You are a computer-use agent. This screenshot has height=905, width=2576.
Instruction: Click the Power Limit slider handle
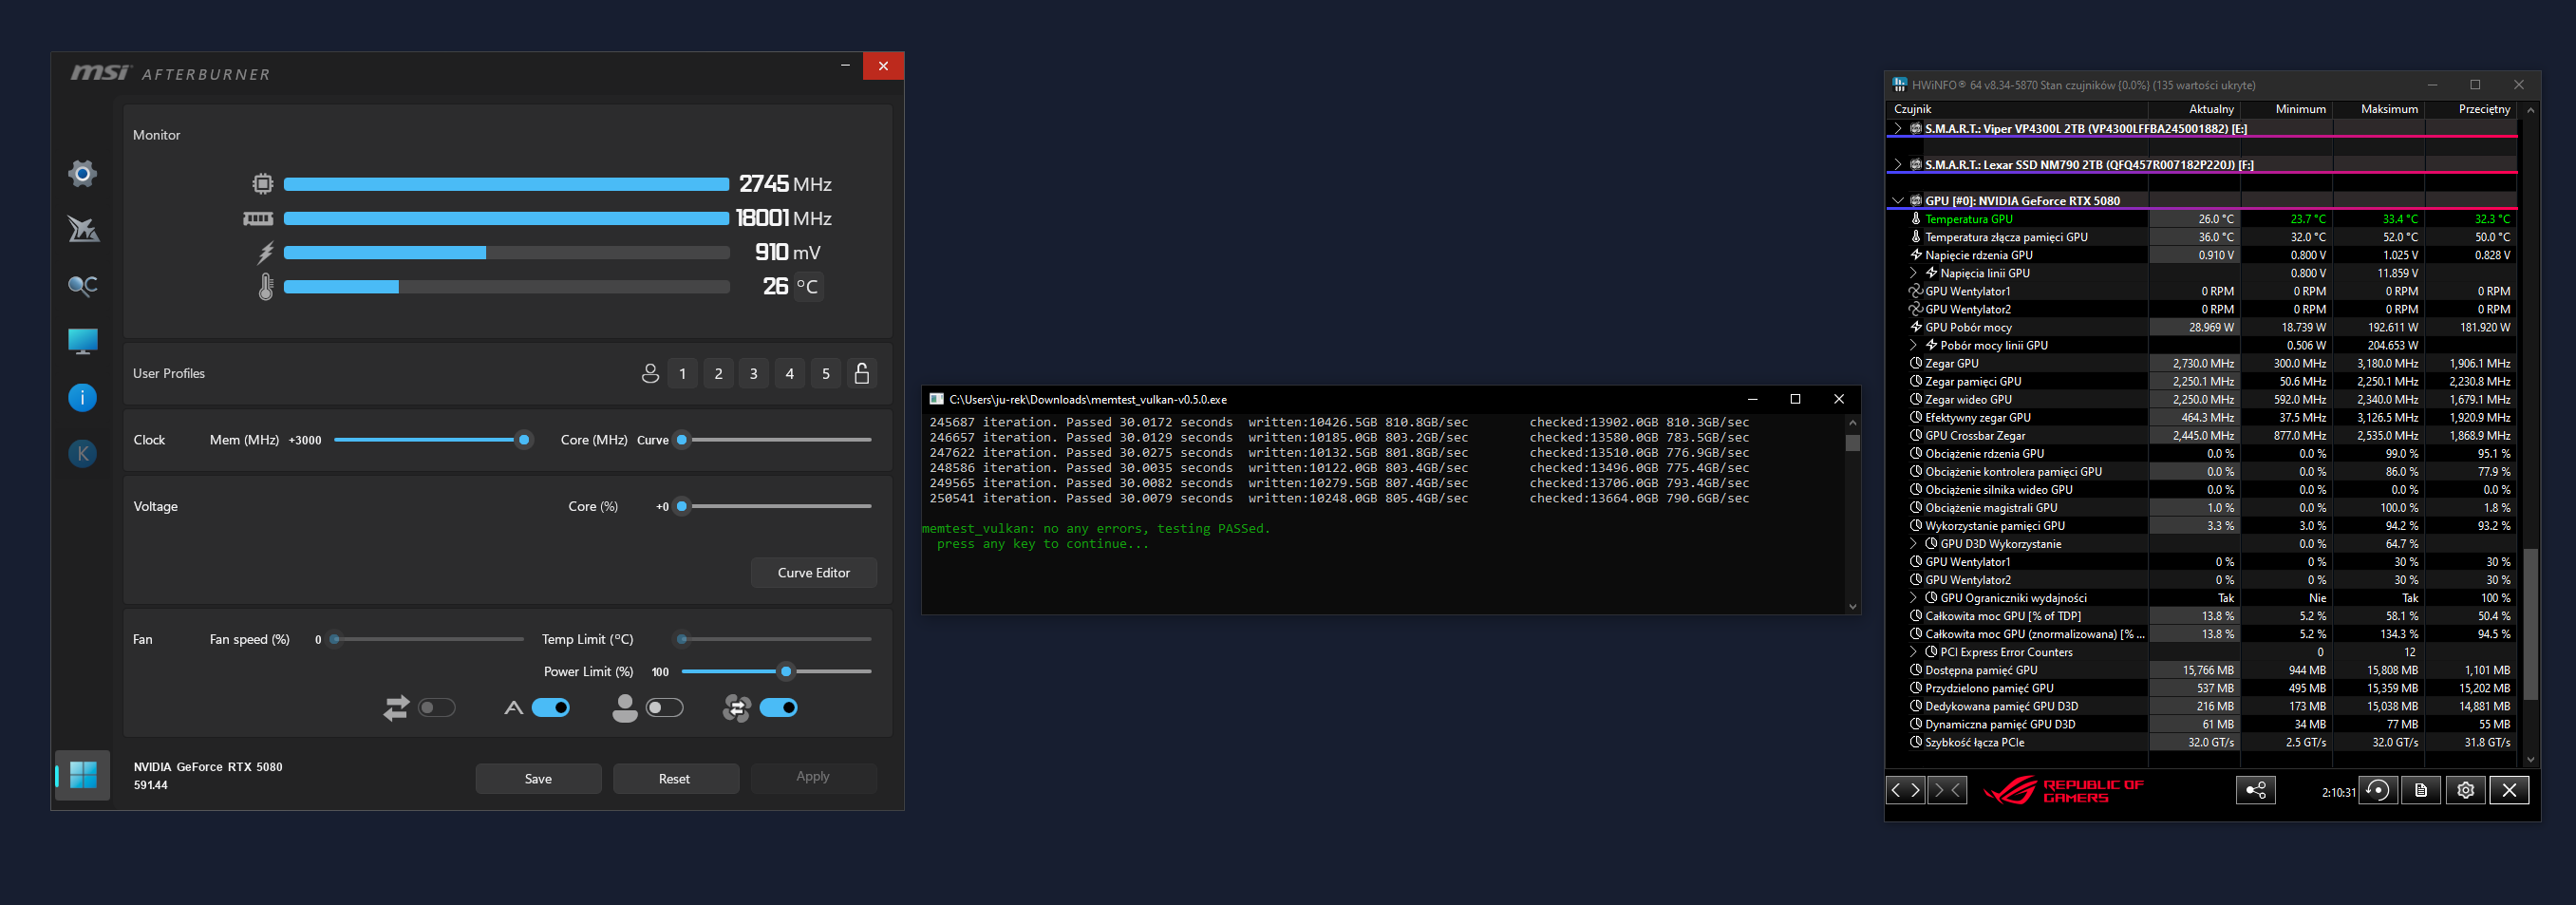click(786, 672)
